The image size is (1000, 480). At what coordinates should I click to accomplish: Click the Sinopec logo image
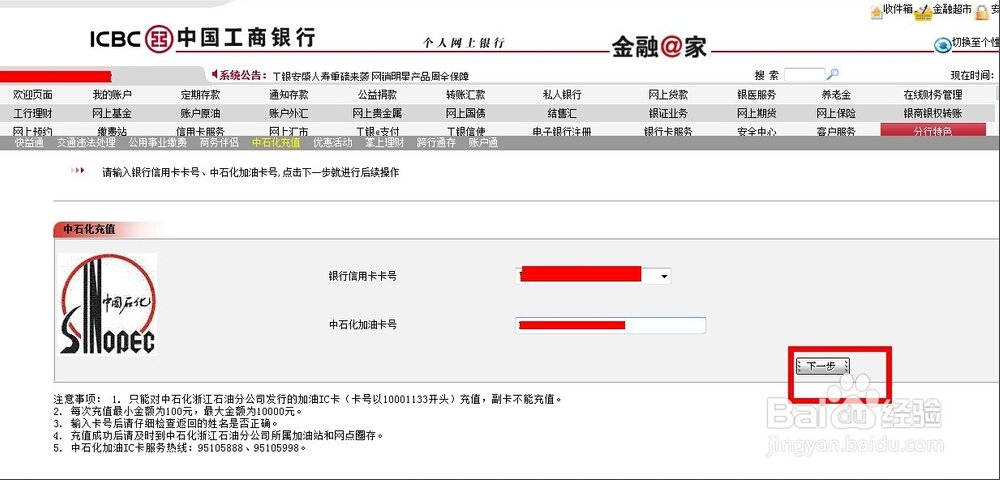pos(107,304)
